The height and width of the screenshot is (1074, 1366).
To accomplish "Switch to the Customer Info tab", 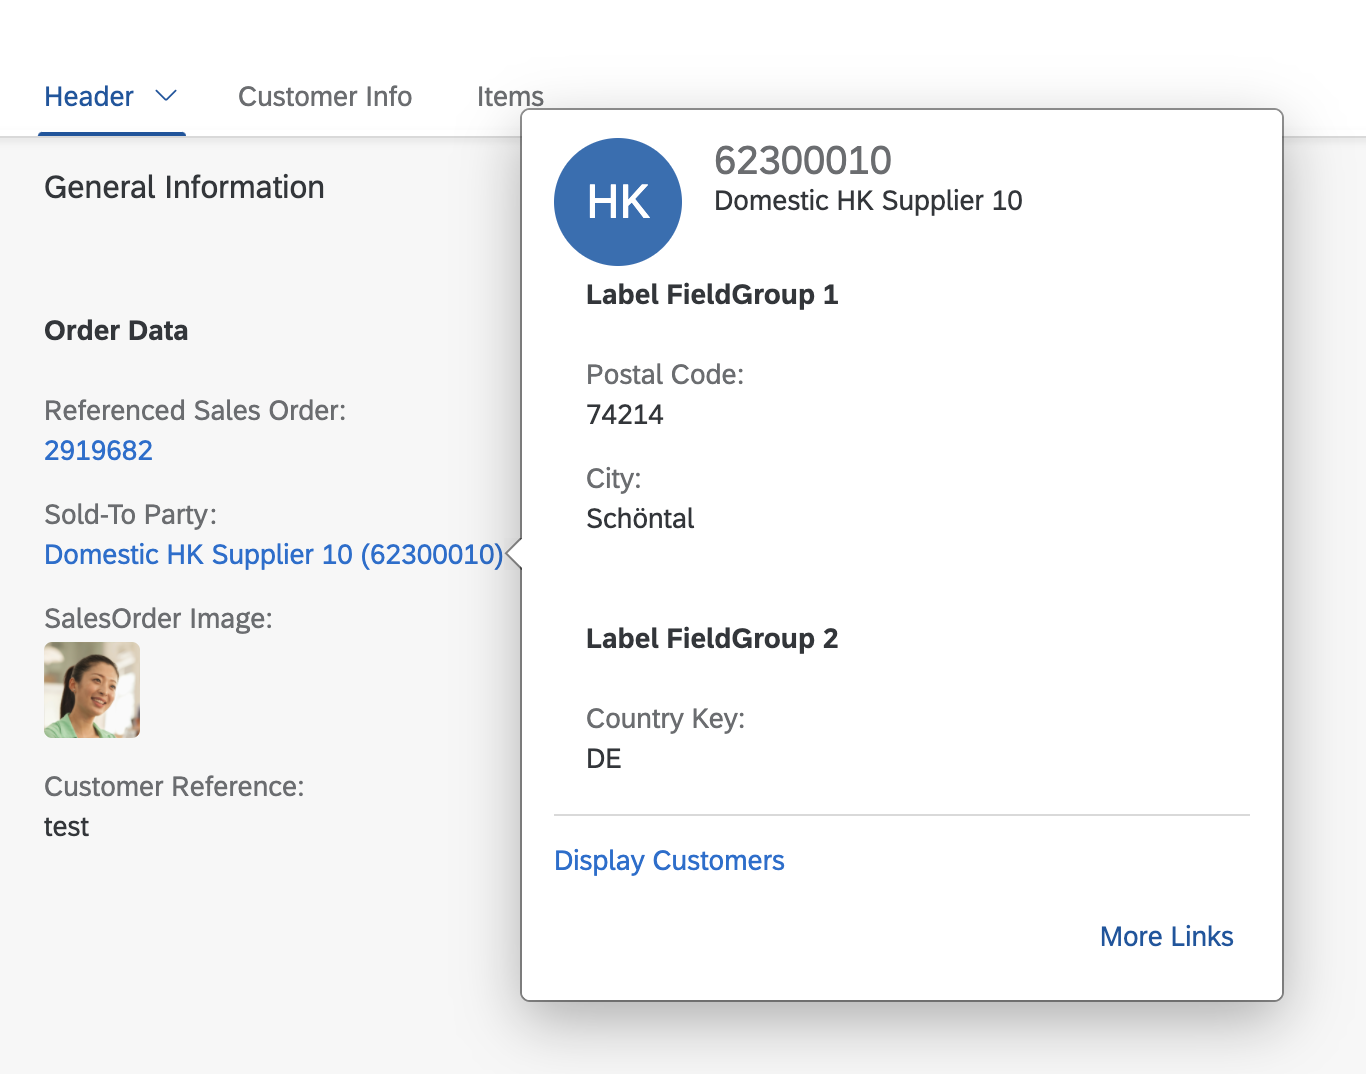I will (x=325, y=96).
